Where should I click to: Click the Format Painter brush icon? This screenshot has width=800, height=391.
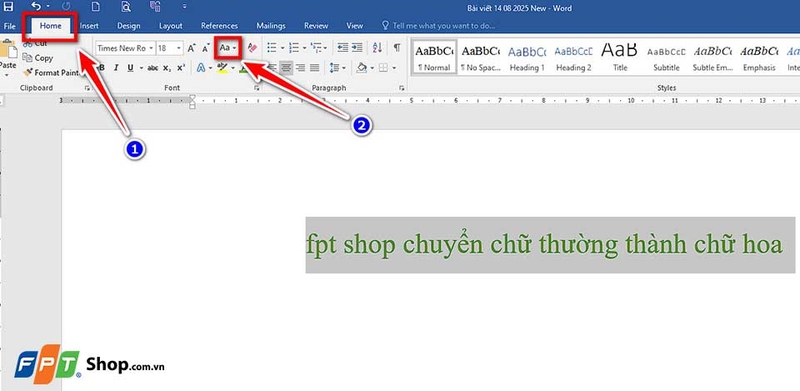(x=28, y=72)
